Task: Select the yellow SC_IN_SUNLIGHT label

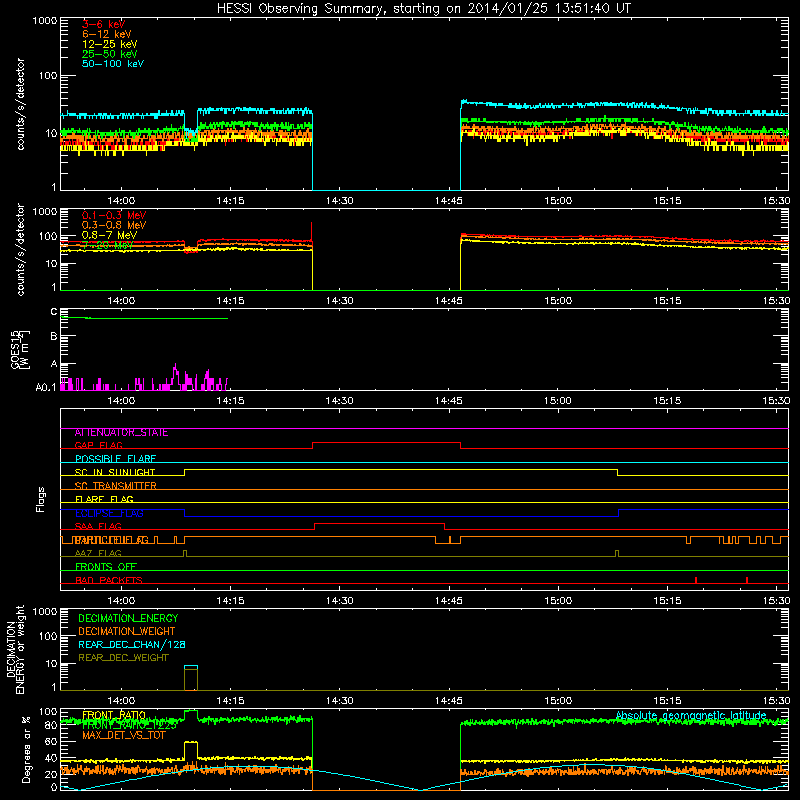Action: [115, 472]
